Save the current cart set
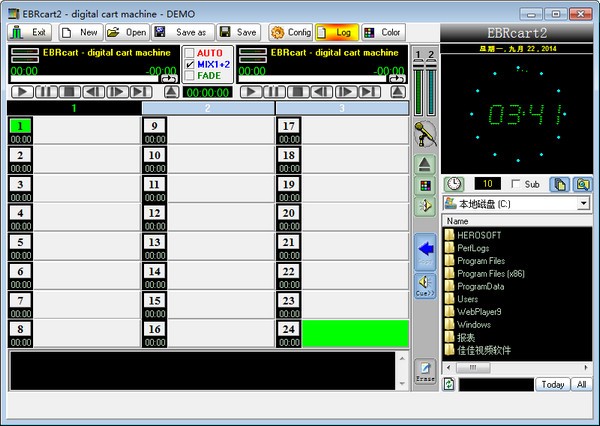600x426 pixels. point(238,33)
